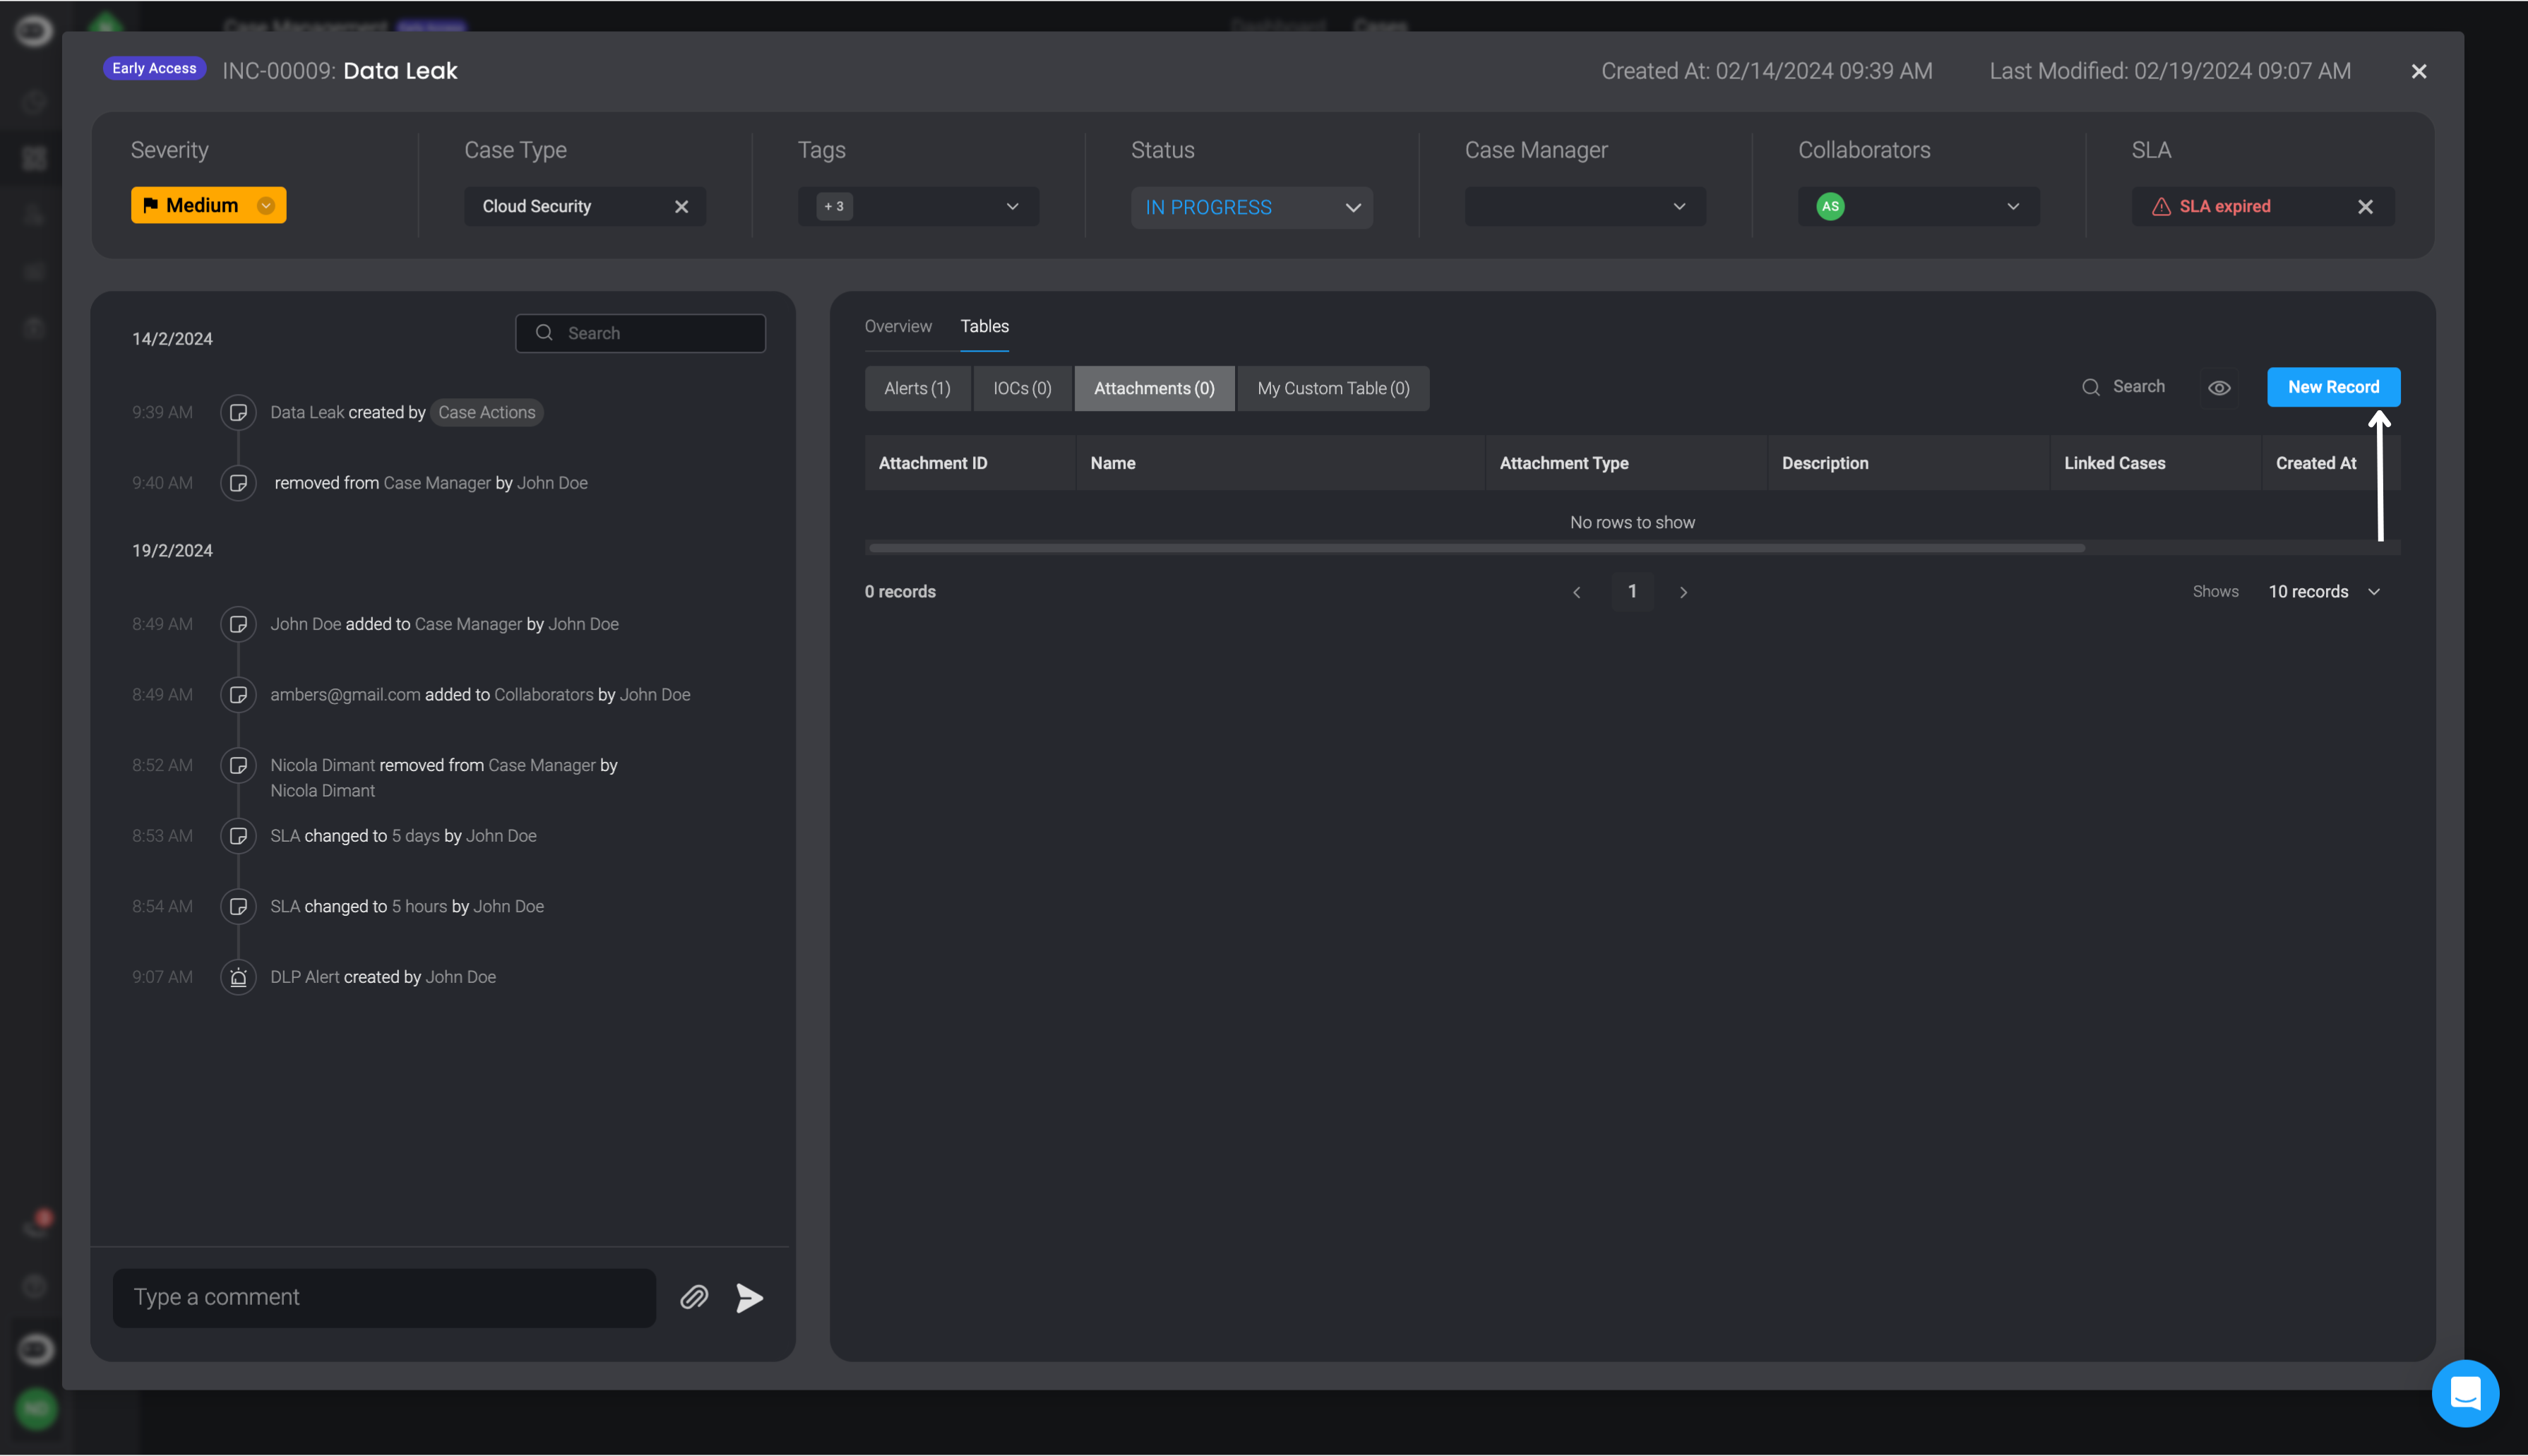Open the Medium severity dropdown
2528x1456 pixels.
click(266, 205)
